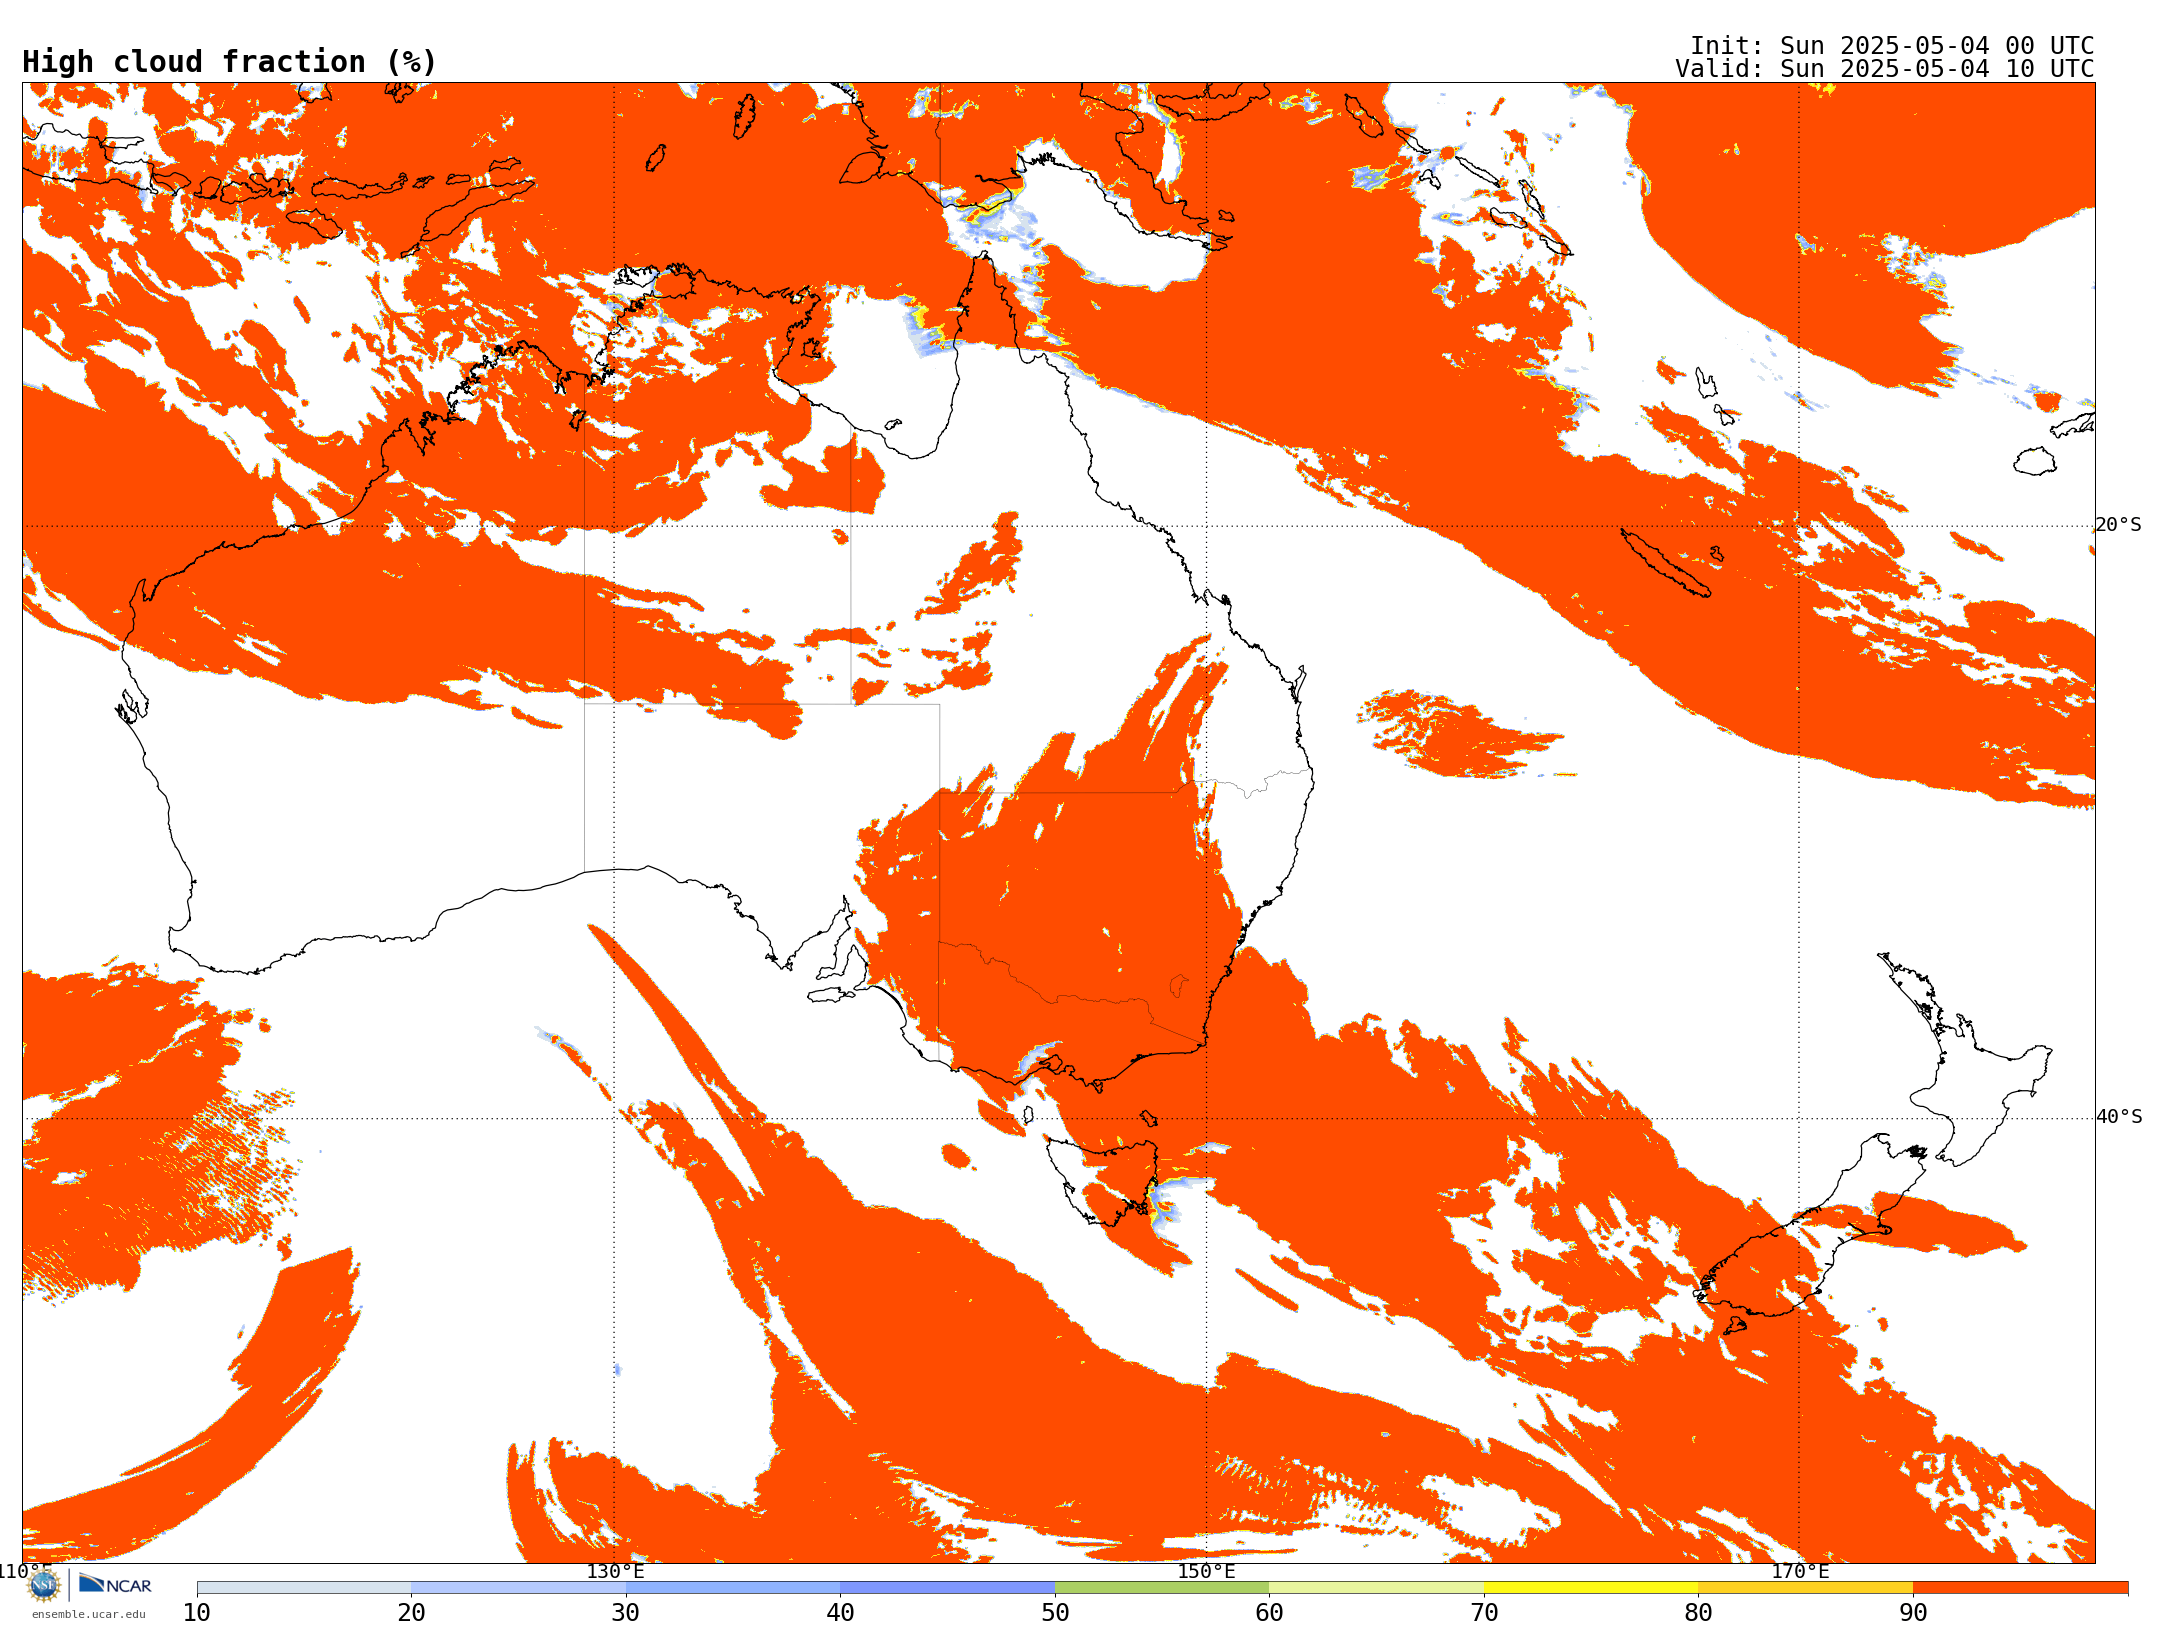The width and height of the screenshot is (2160, 1626).
Task: Click New Caledonia island outline
Action: pos(1665,563)
